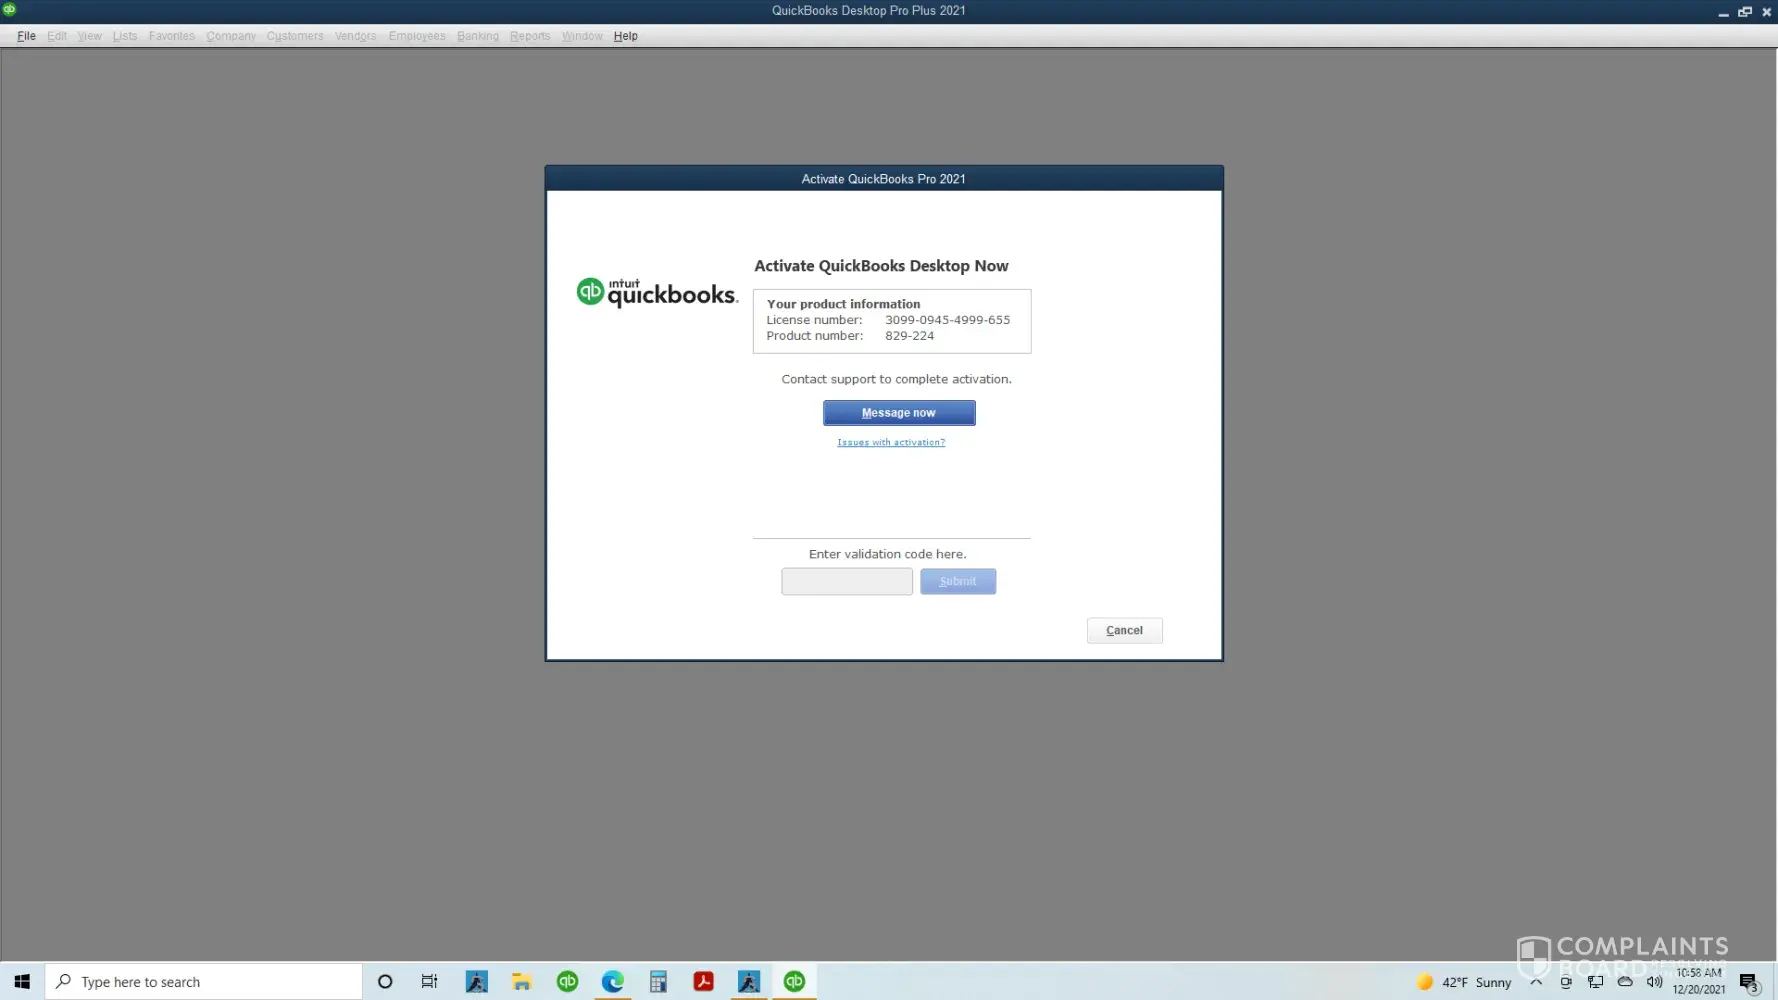
Task: Open the Windows Start menu
Action: pyautogui.click(x=22, y=982)
